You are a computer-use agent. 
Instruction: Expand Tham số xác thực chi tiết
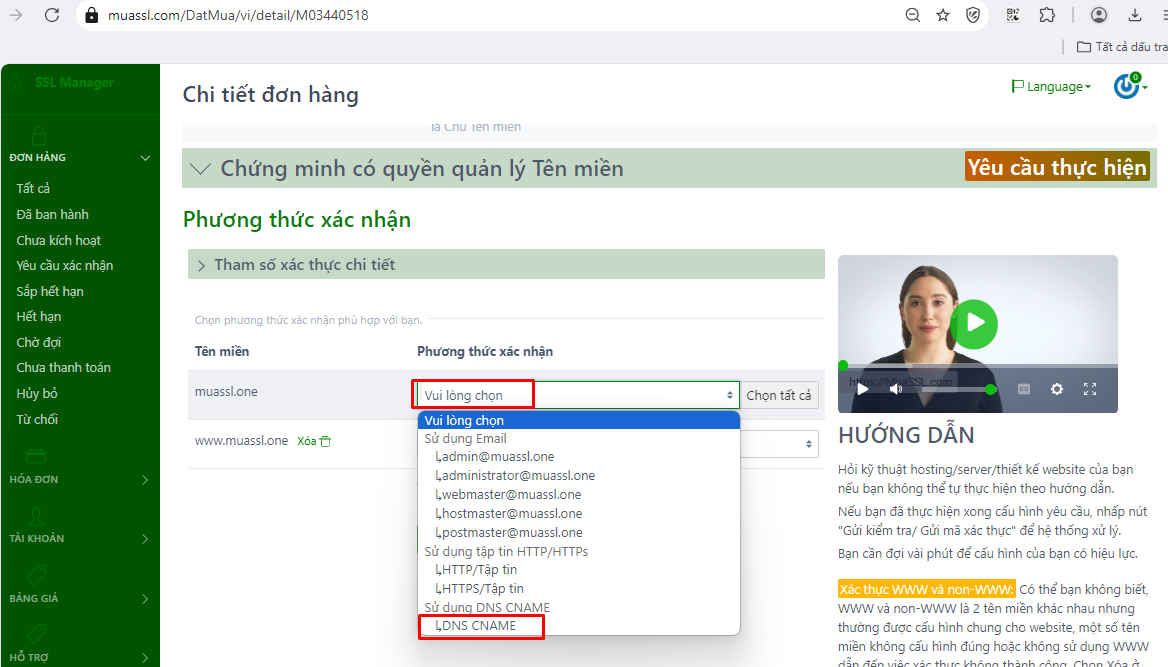pos(304,265)
